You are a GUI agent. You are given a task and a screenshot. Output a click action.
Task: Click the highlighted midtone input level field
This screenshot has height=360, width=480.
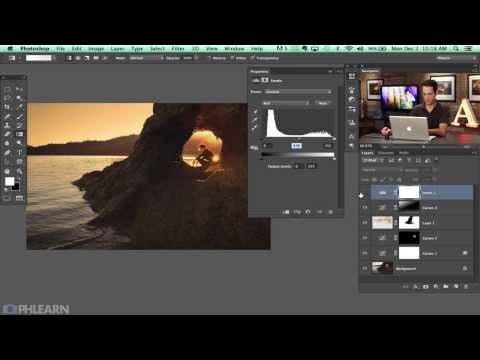[296, 146]
